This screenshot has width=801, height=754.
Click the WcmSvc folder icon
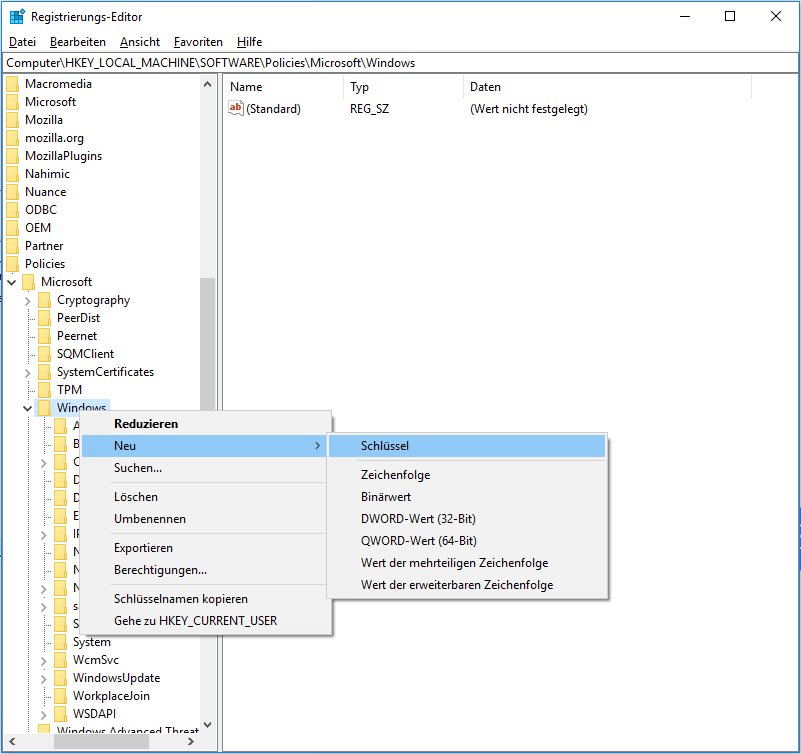[x=60, y=660]
